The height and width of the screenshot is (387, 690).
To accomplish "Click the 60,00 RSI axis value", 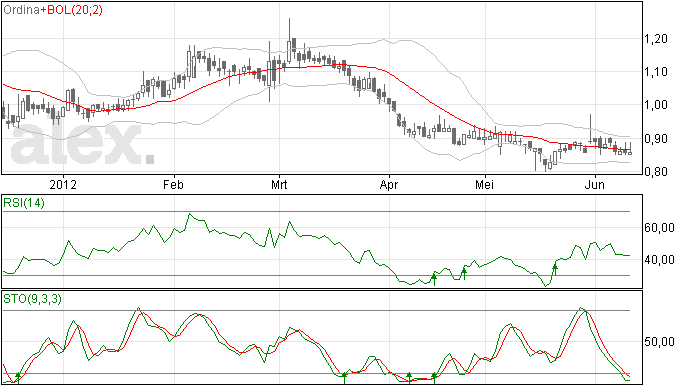I will point(659,228).
